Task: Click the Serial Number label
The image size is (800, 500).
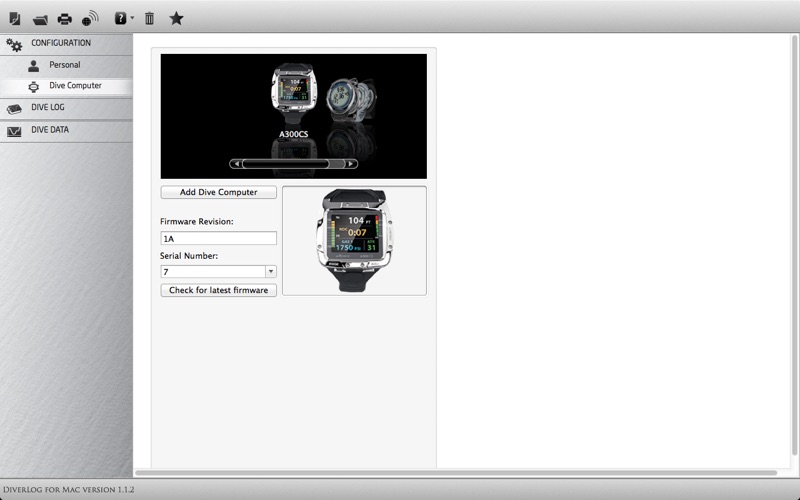Action: (189, 256)
